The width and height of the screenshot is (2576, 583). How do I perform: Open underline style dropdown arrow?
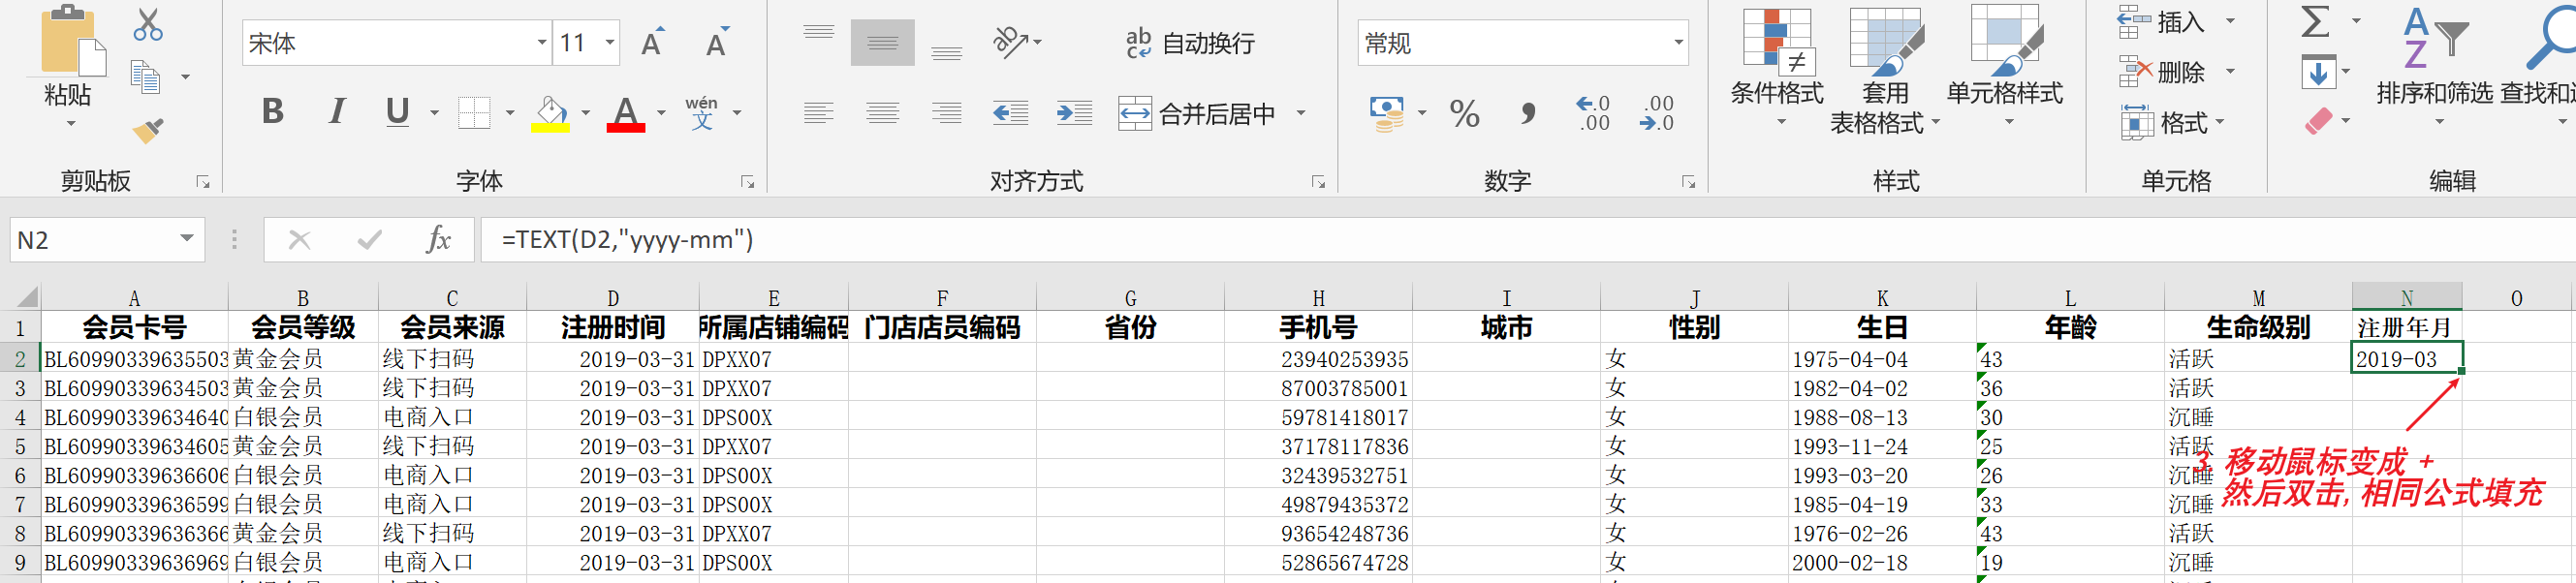tap(434, 113)
